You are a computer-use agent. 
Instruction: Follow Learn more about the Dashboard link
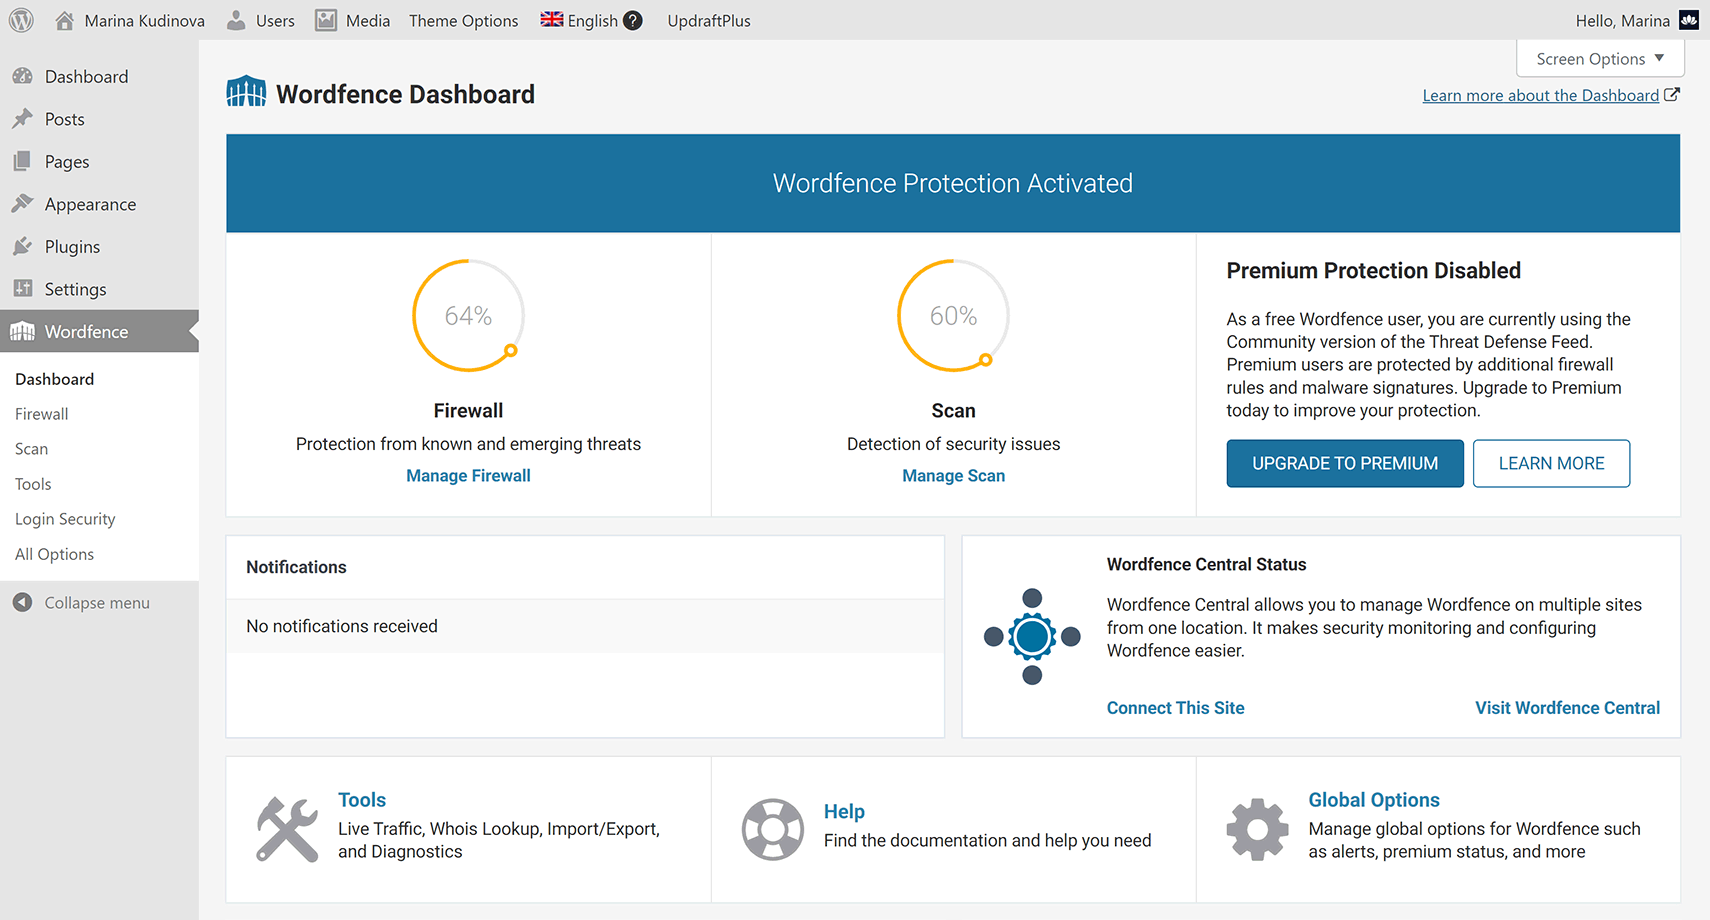click(x=1541, y=95)
